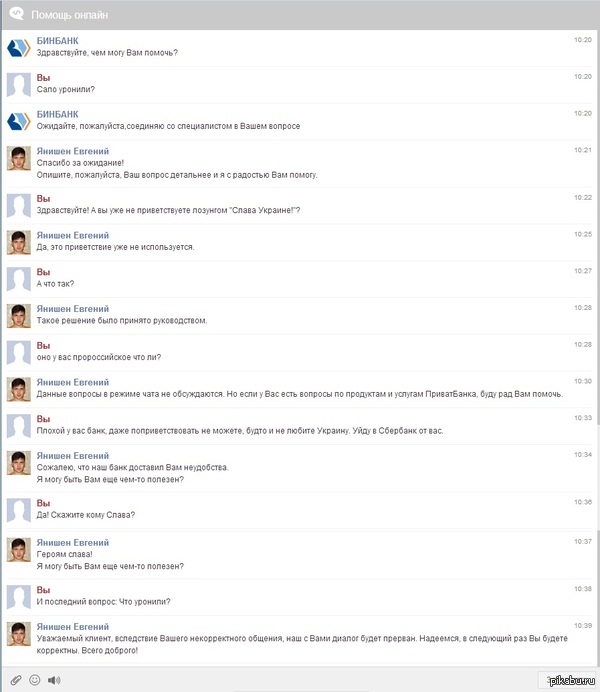Click the paperclip attach file icon

(x=16, y=680)
